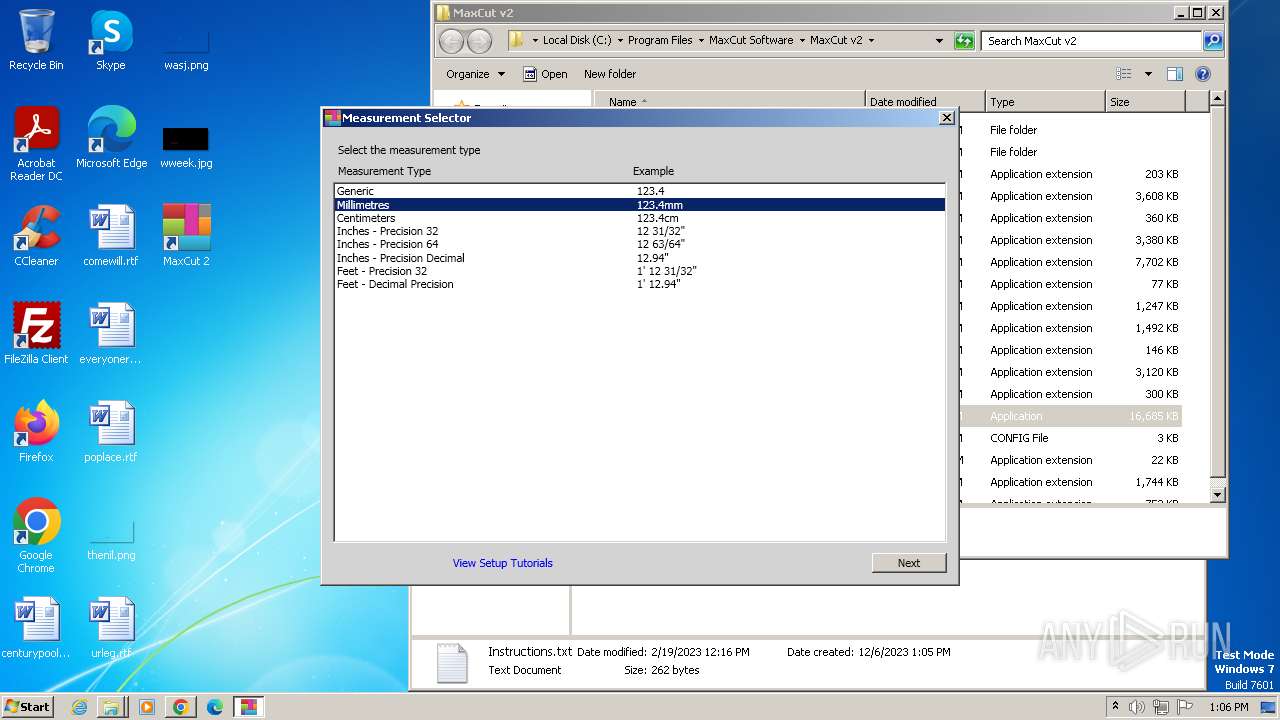Image resolution: width=1280 pixels, height=720 pixels.
Task: Switch to MaxCut taskbar button
Action: [x=248, y=707]
